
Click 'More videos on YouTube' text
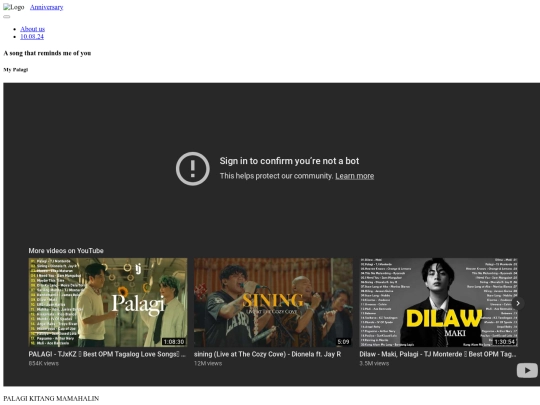(x=66, y=251)
